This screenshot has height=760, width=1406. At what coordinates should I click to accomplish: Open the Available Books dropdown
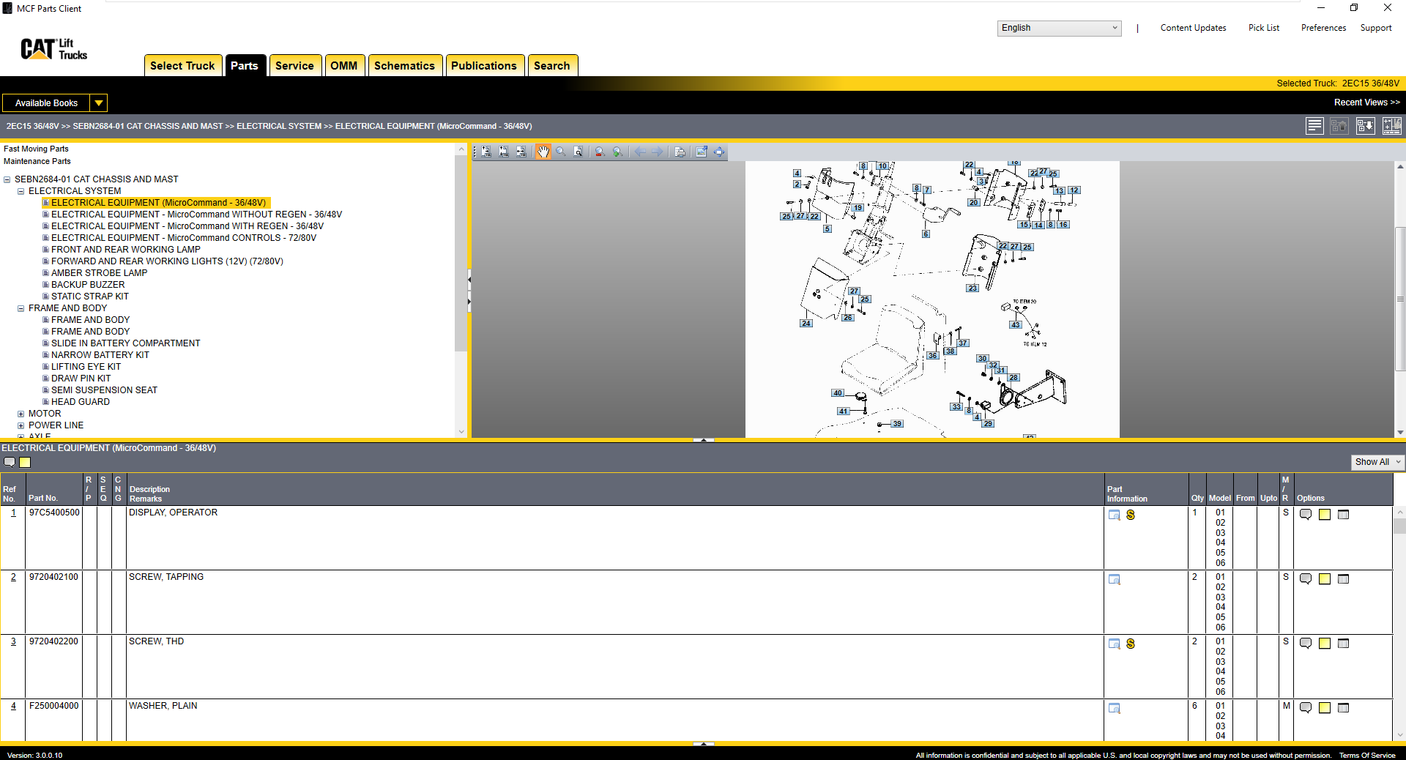[x=98, y=102]
